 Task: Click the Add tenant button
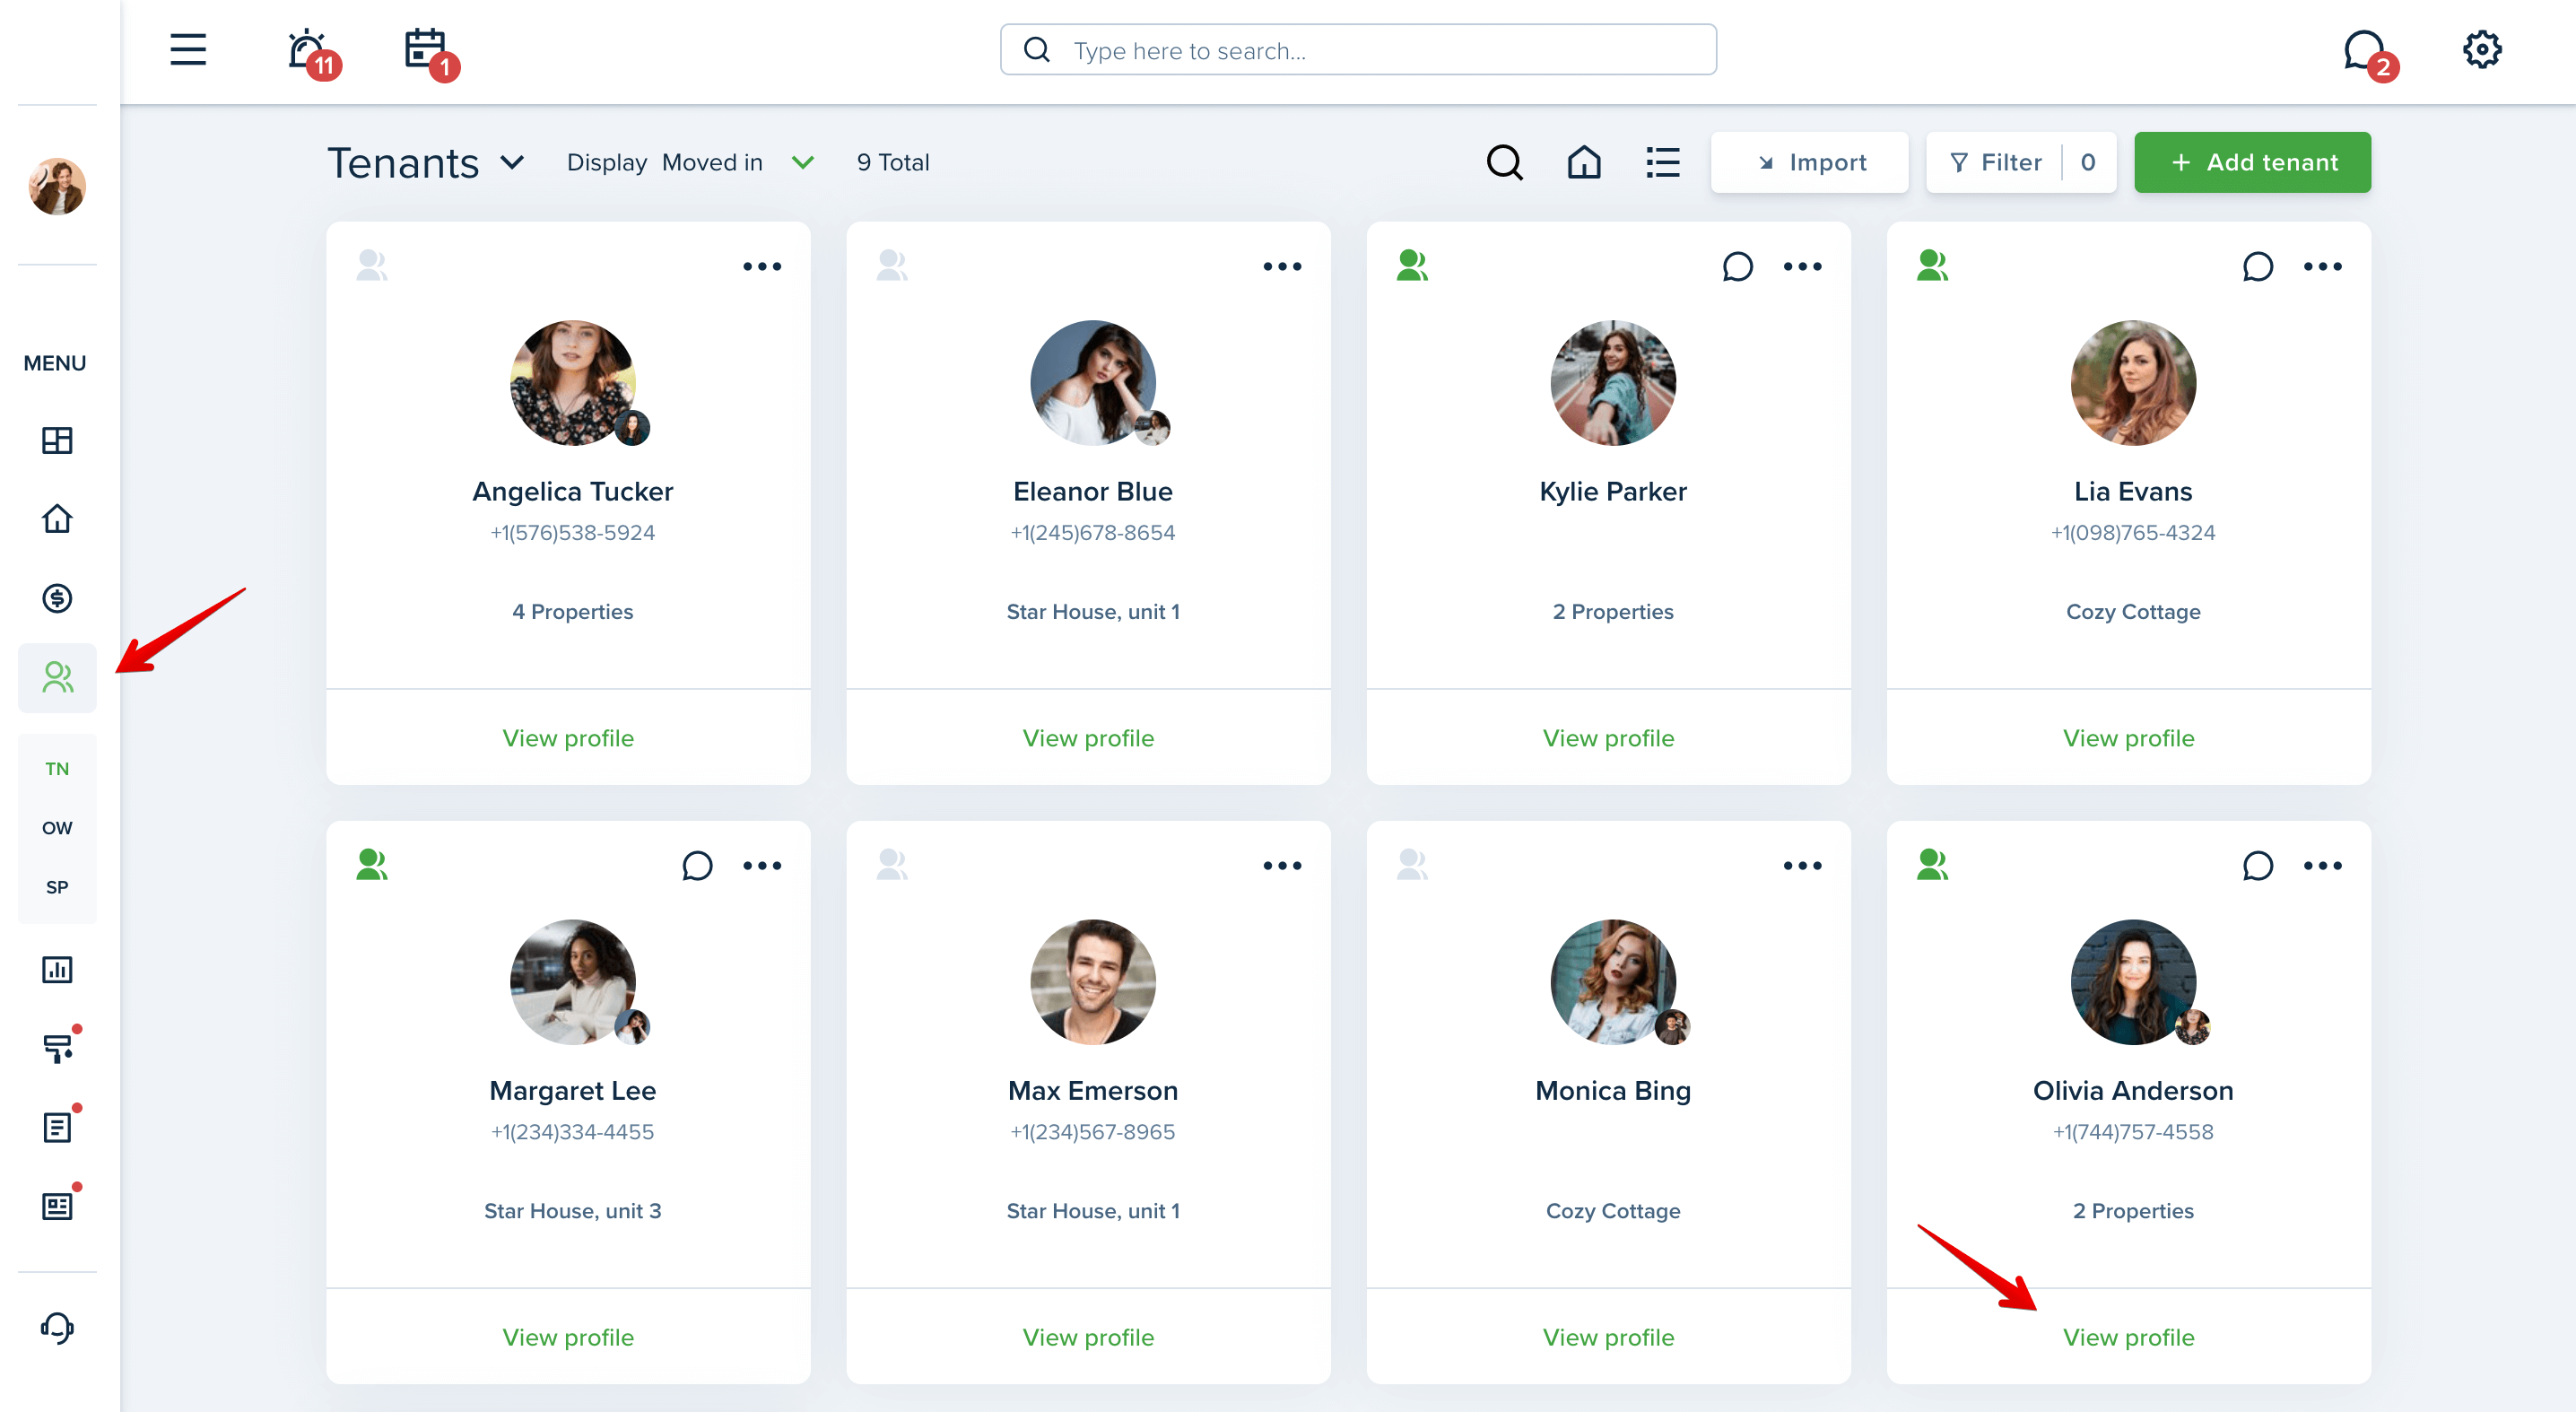coord(2252,162)
